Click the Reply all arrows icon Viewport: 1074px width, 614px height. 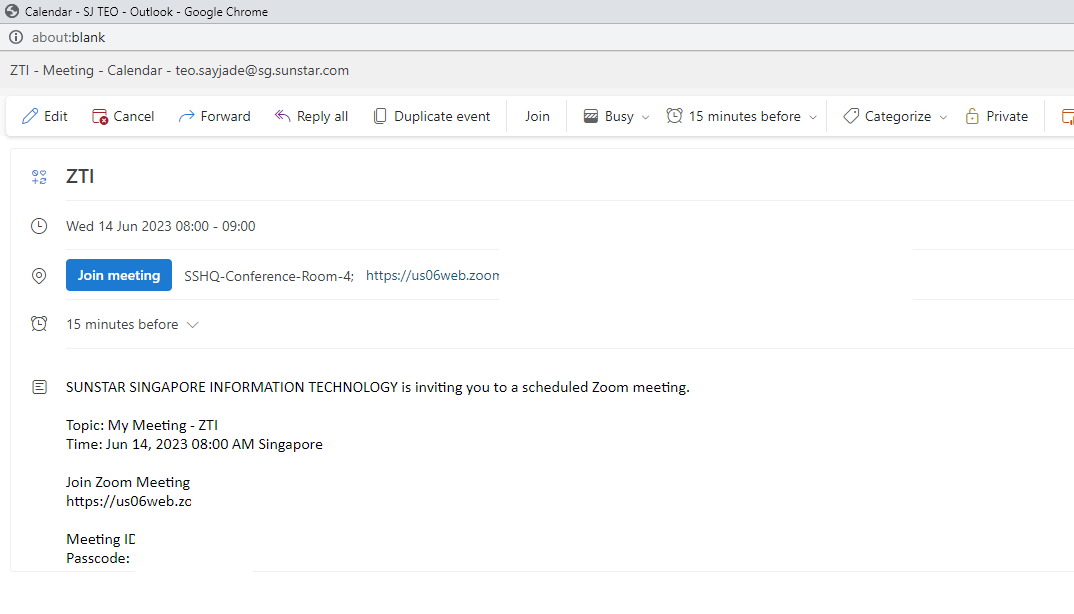coord(283,116)
